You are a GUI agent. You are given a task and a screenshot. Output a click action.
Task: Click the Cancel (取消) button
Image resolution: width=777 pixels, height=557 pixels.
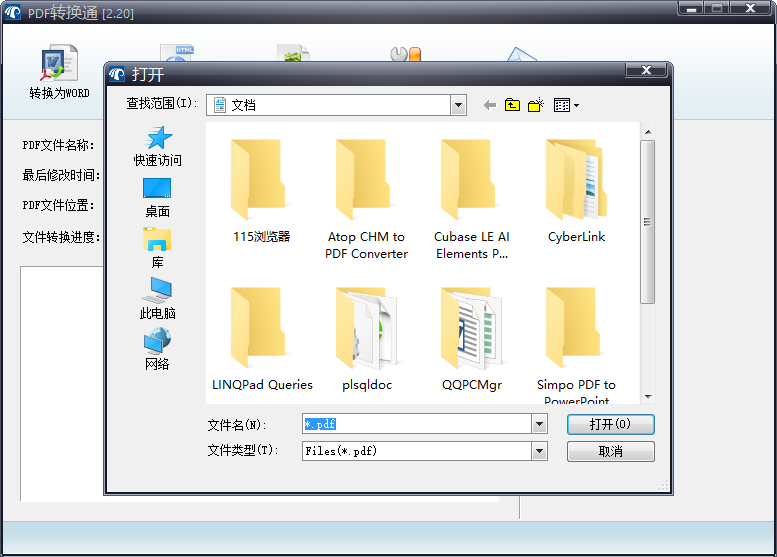click(x=610, y=451)
